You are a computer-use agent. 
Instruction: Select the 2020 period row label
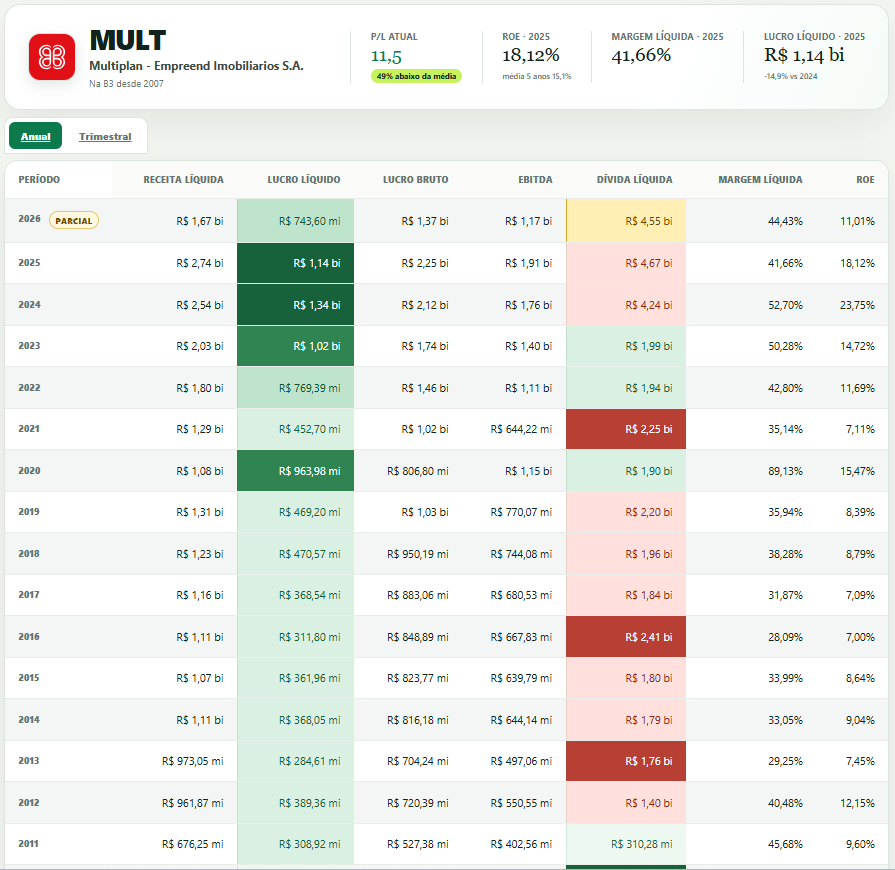click(x=29, y=470)
